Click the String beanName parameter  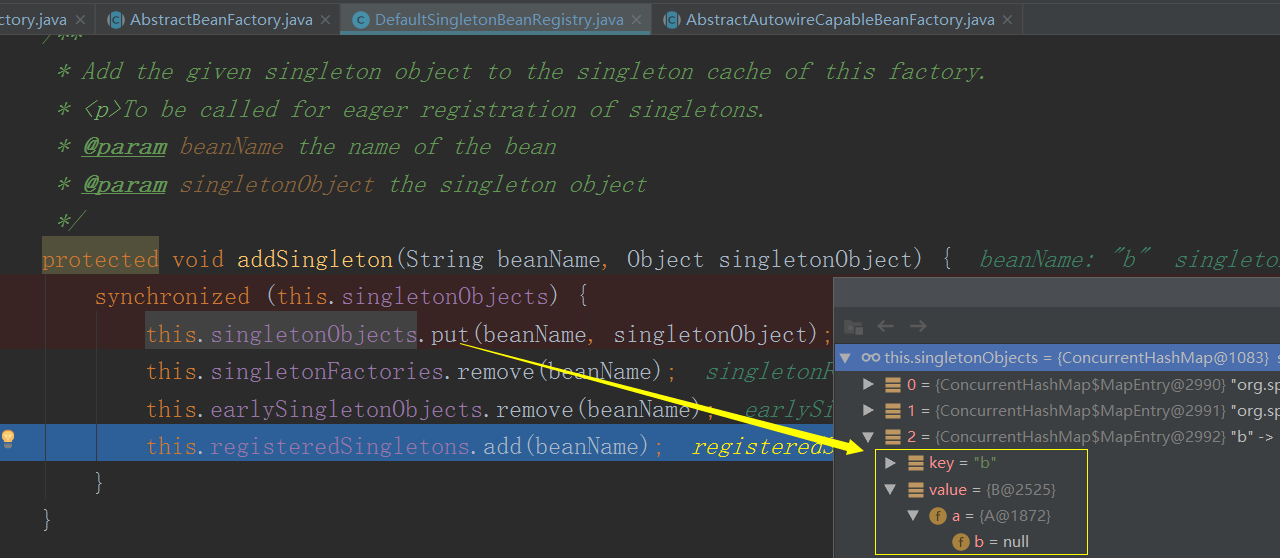click(x=504, y=260)
